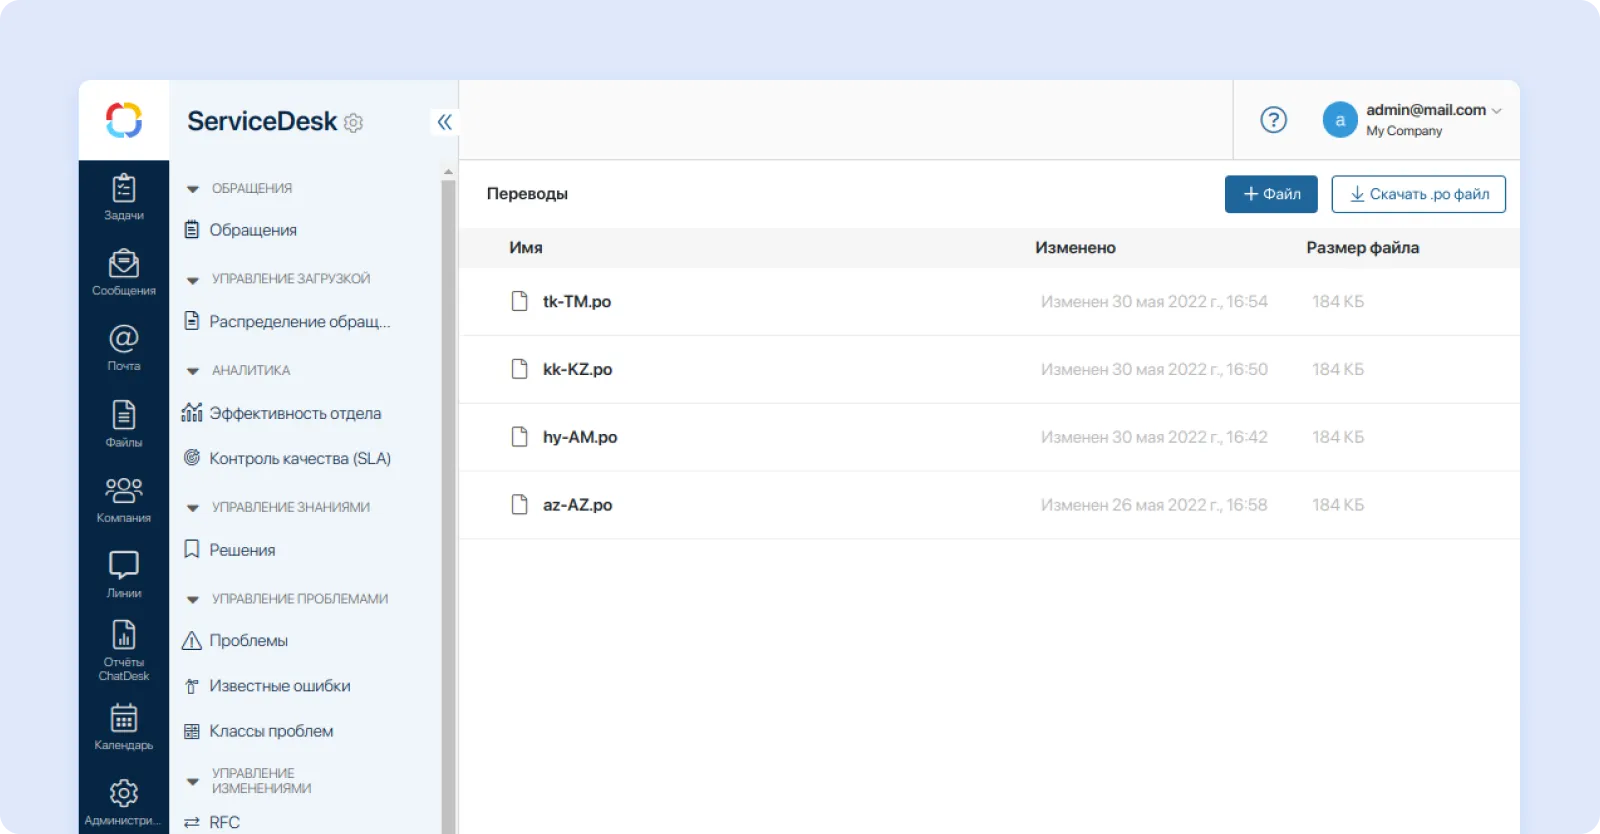1600x834 pixels.
Task: Collapse the ОБРАЩЕНИЯ section
Action: (x=193, y=189)
